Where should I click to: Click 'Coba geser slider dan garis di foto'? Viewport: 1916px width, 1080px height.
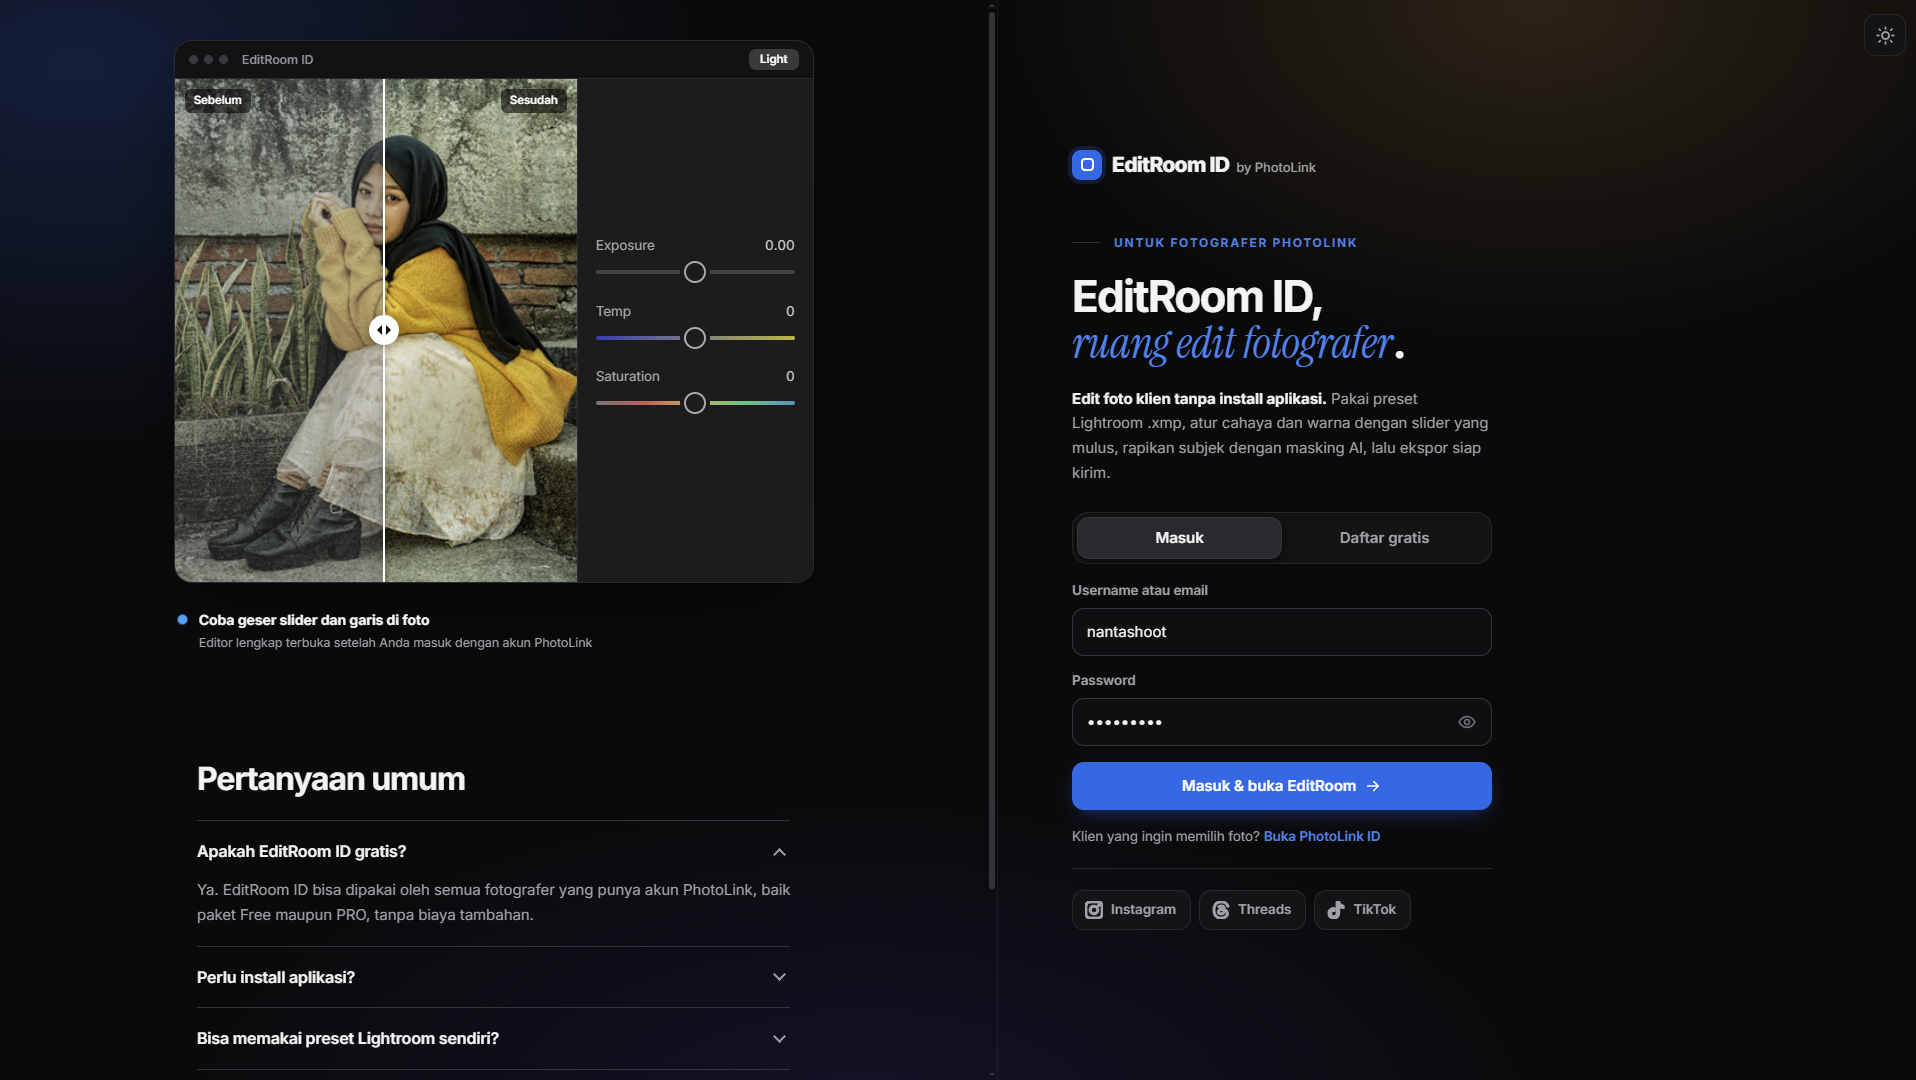314,620
